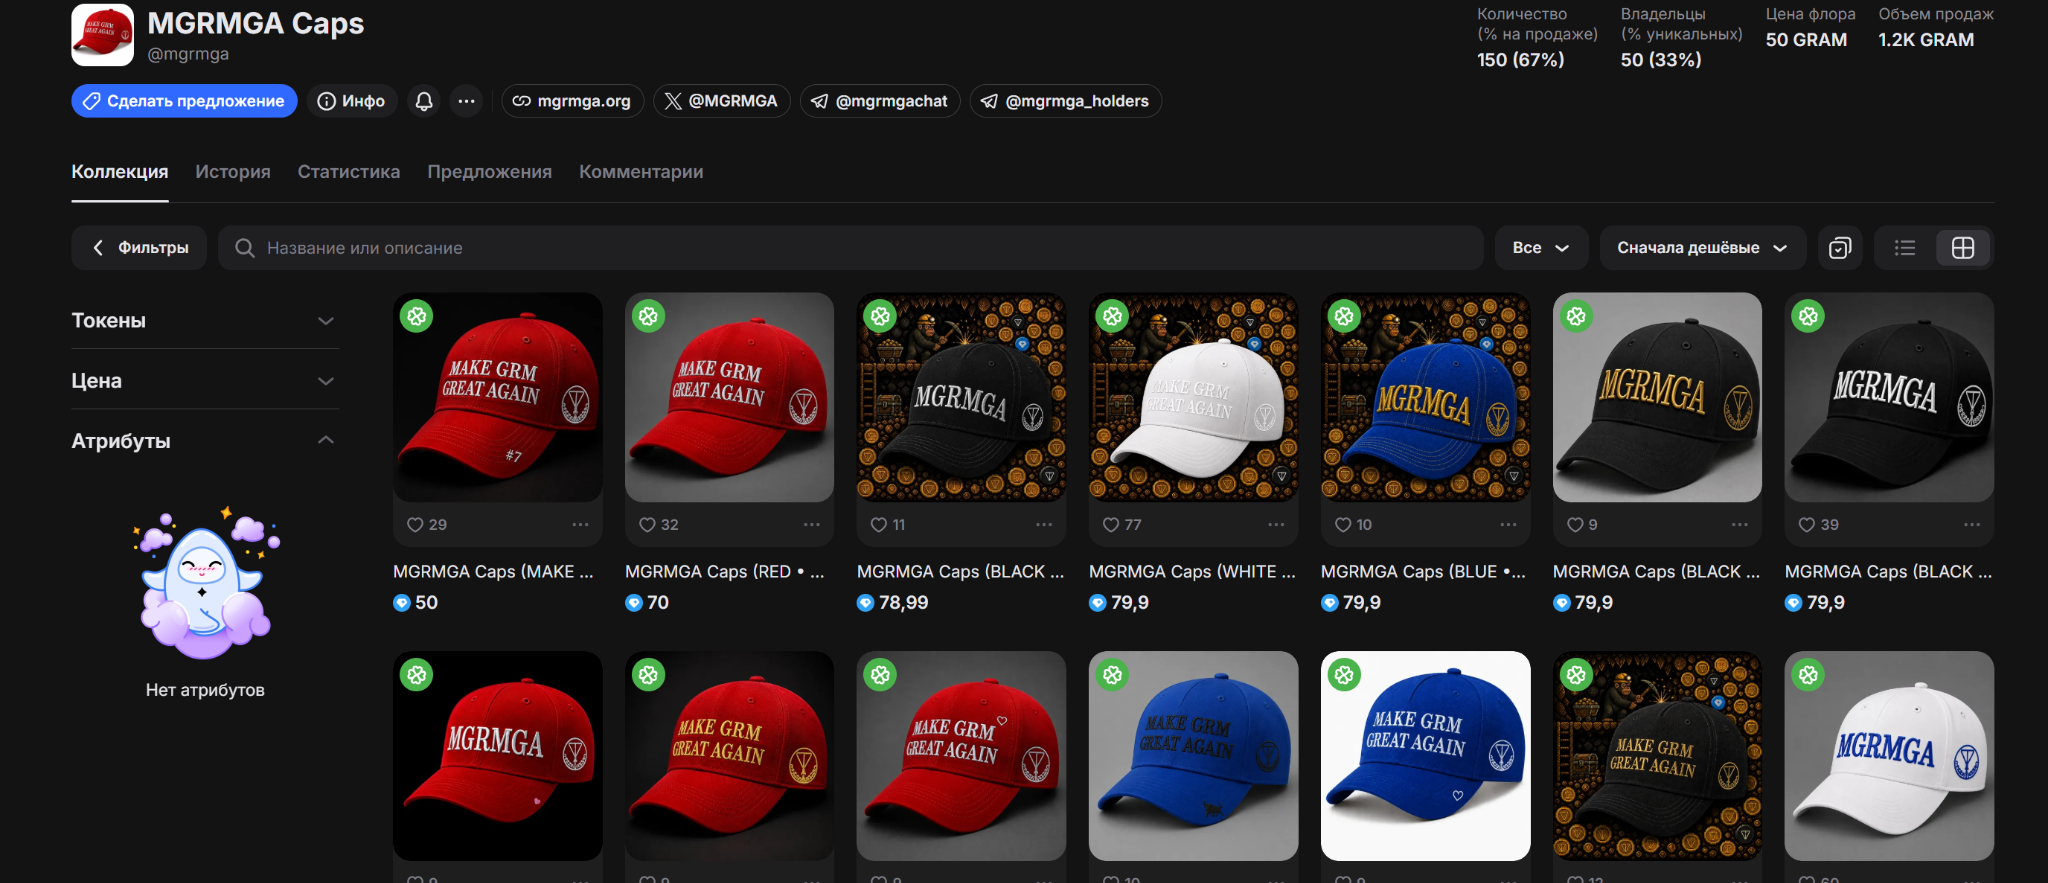This screenshot has height=883, width=2048.
Task: Click the green badge on the blue MGRMGA cap
Action: 1345,317
